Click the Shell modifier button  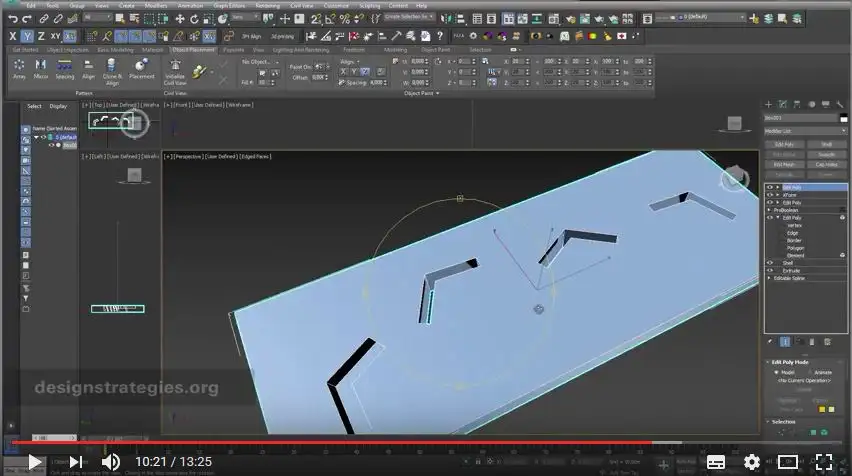[826, 145]
